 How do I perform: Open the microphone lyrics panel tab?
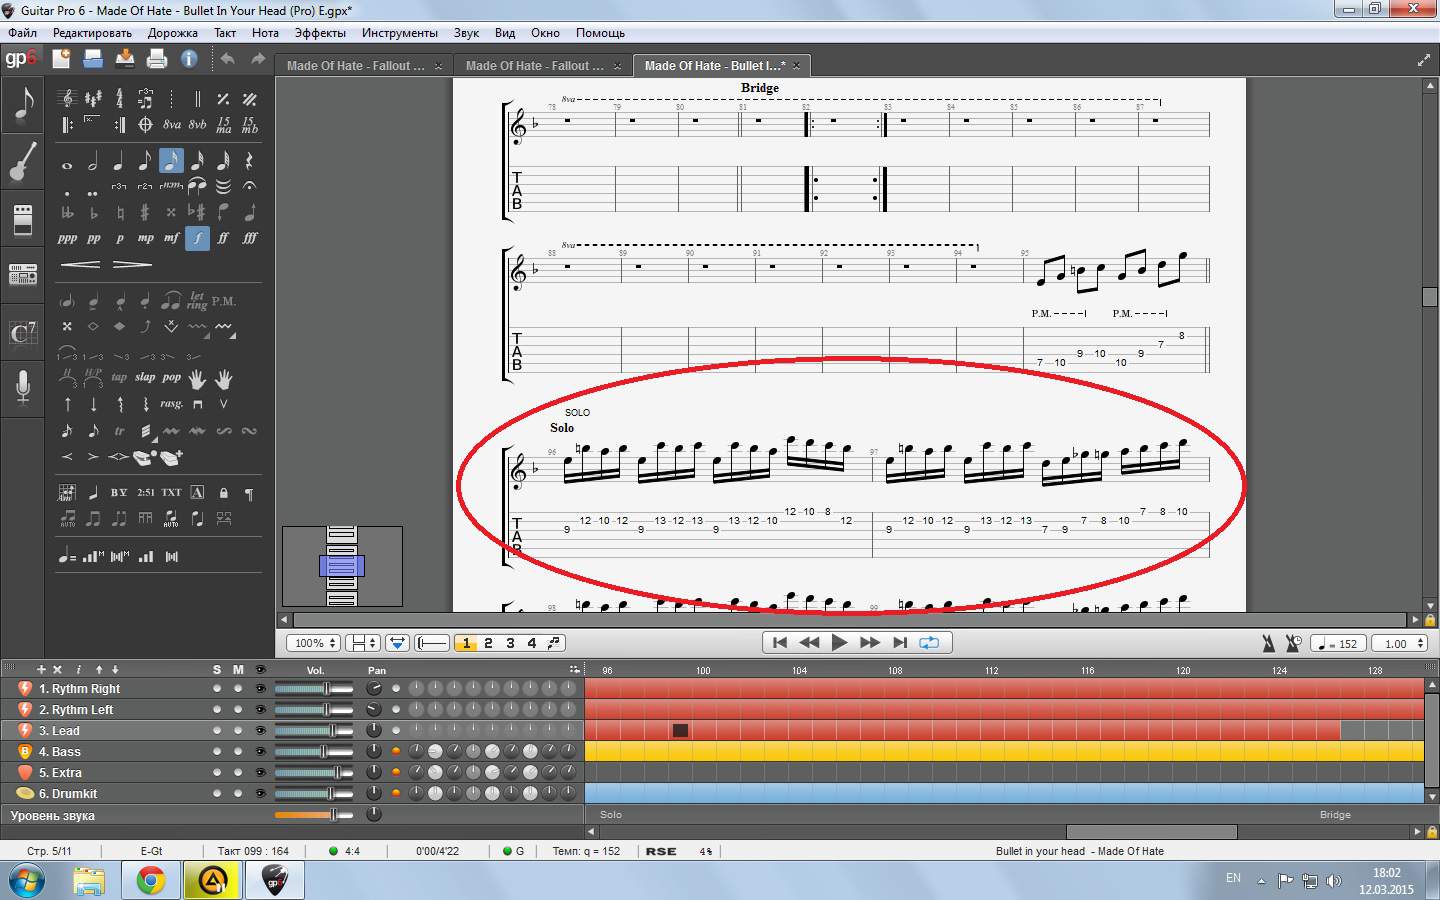(23, 387)
